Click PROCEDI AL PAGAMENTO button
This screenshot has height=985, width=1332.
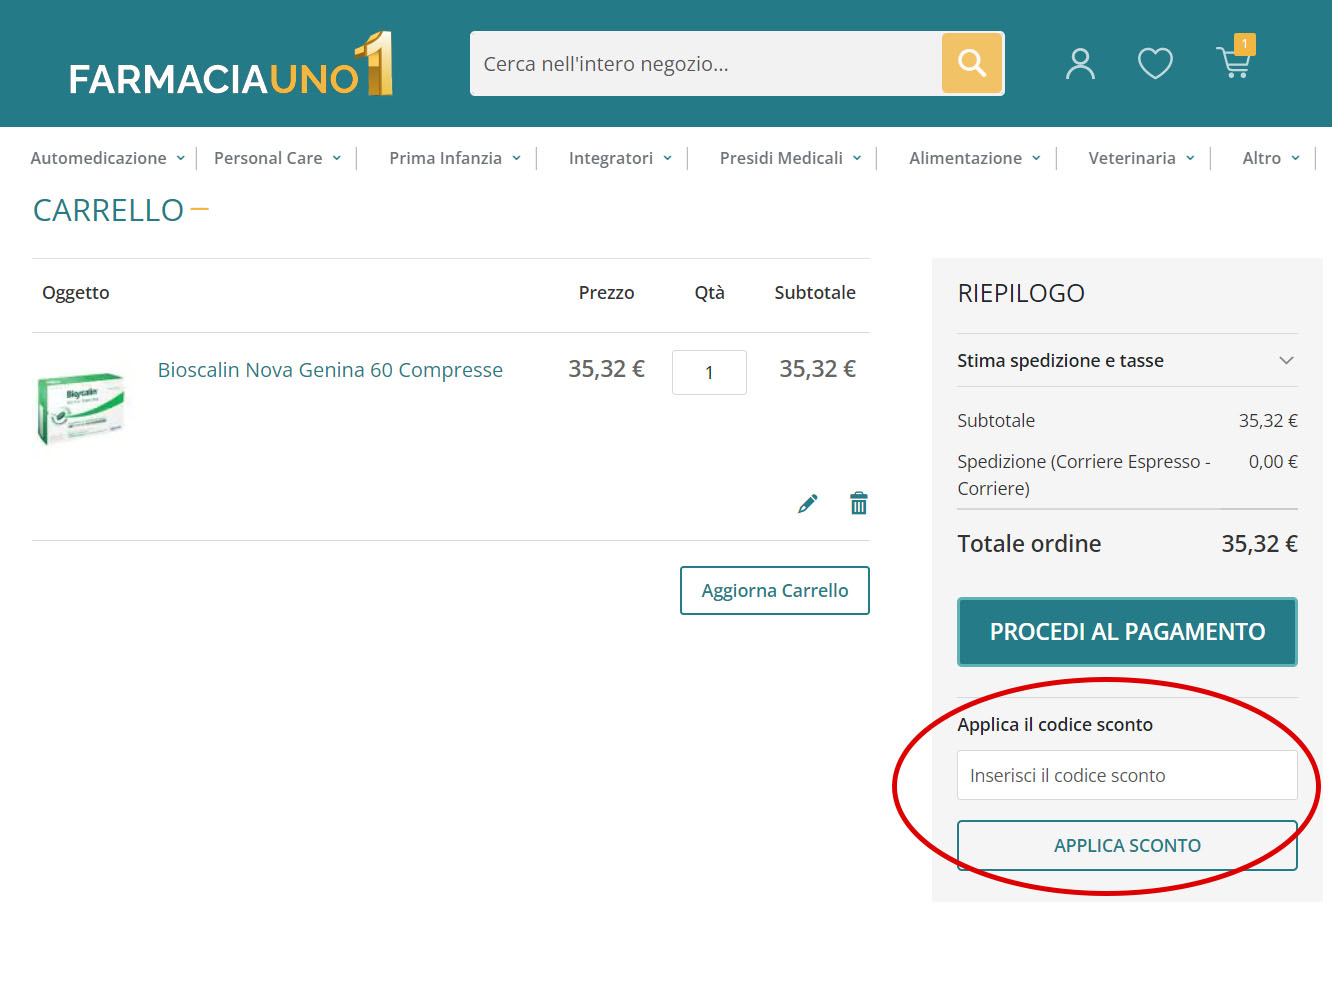coord(1127,632)
